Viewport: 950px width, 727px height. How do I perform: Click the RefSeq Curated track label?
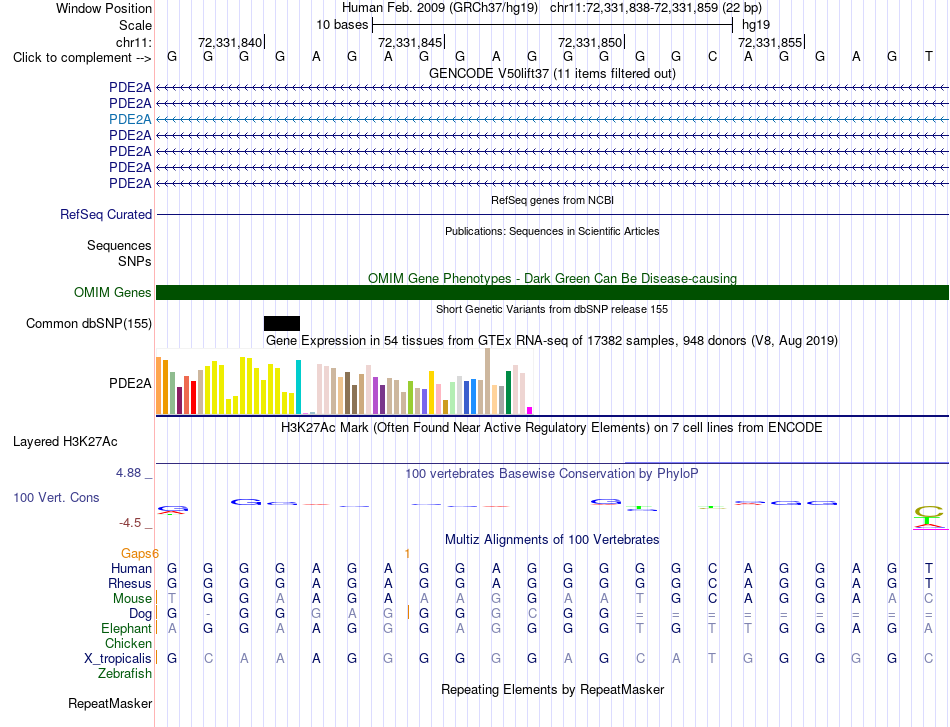[106, 214]
